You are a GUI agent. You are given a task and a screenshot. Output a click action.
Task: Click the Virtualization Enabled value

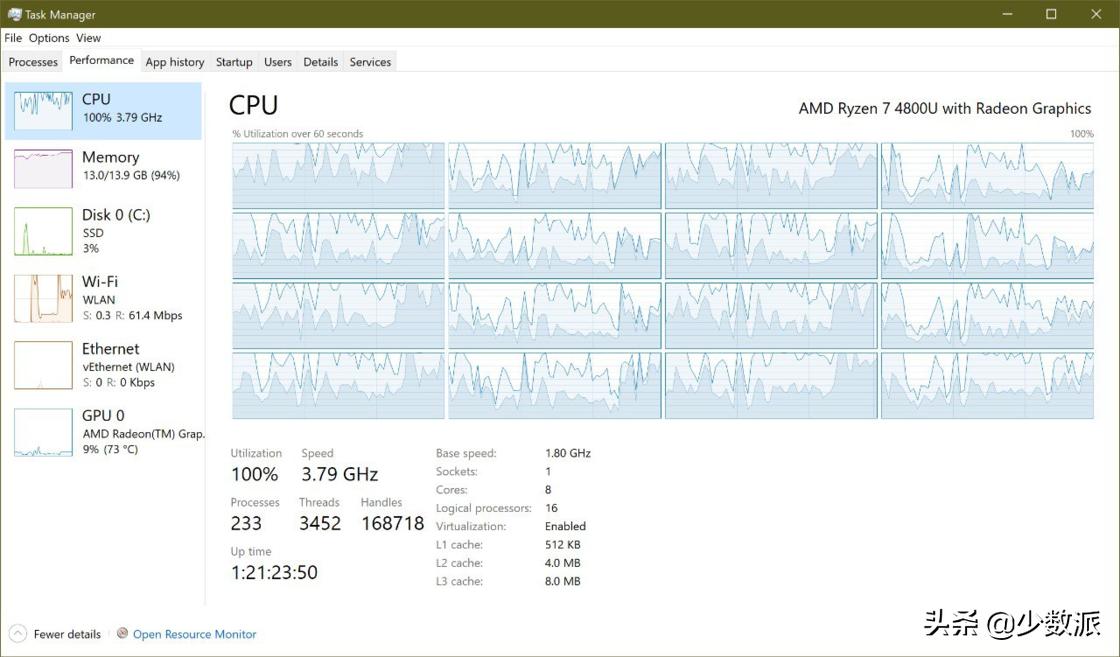[x=565, y=526]
